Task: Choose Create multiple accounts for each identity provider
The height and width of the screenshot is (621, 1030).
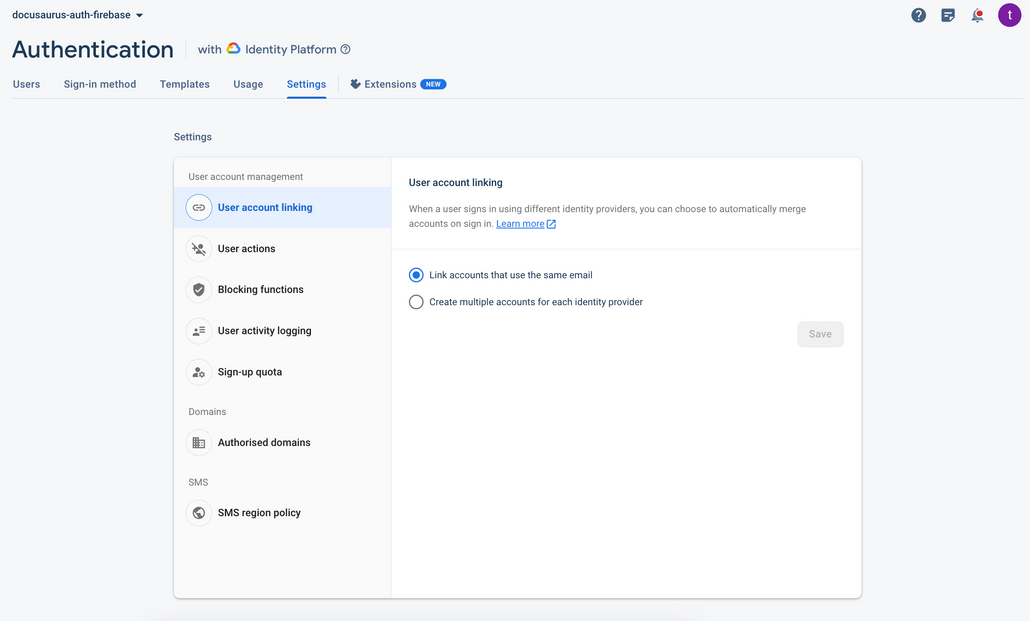Action: 416,300
